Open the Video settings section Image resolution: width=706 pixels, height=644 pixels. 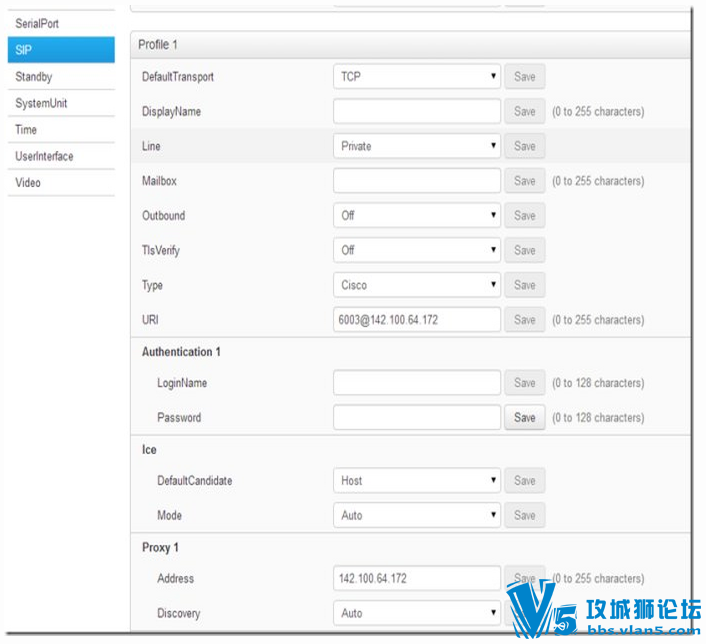(x=61, y=183)
